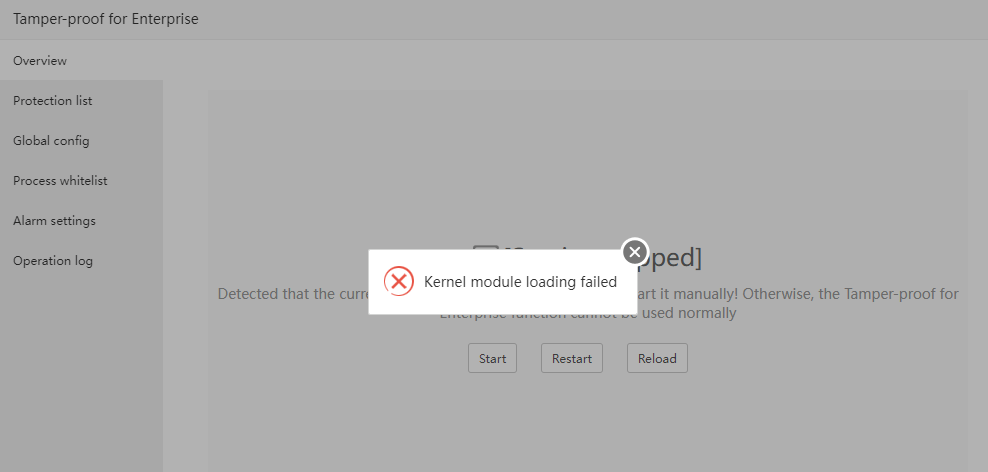Click the 'Detected that the current' warning text

tap(291, 294)
